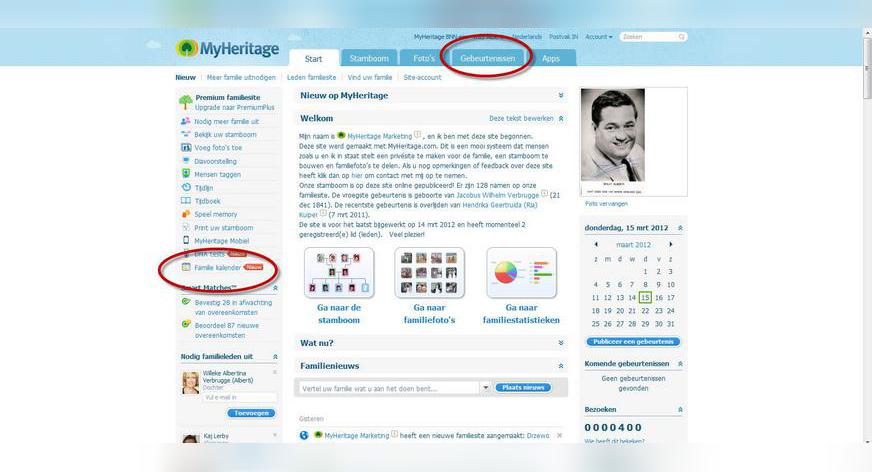This screenshot has height=472, width=872.
Task: Click Bevestig 28 in afwachting van overeenkomsten
Action: [x=233, y=307]
